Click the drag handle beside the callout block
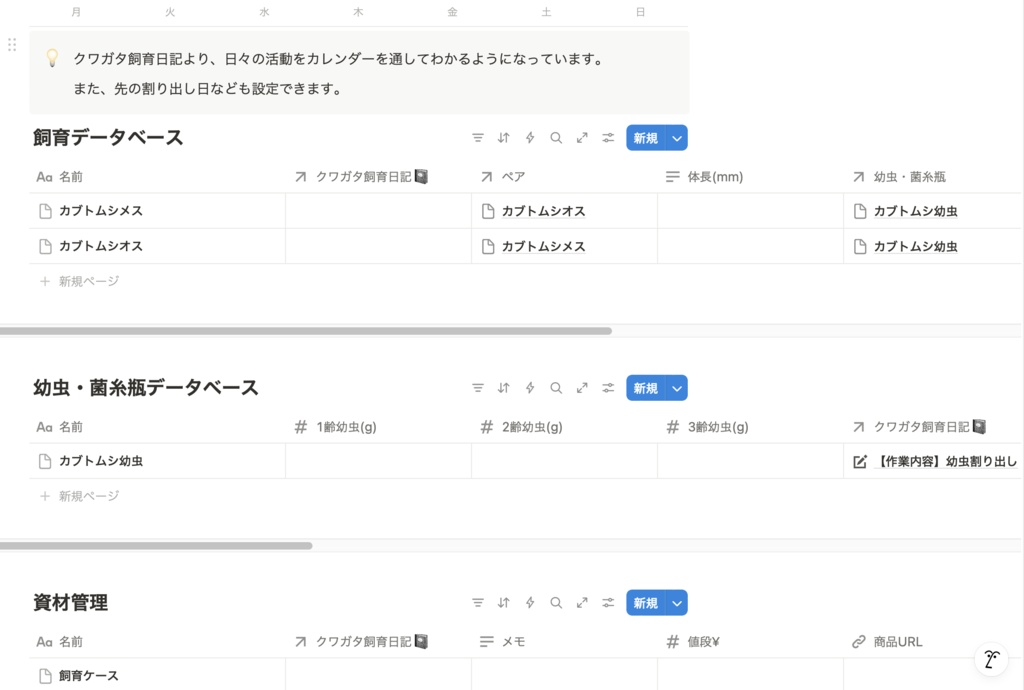The width and height of the screenshot is (1024, 690). click(x=12, y=44)
